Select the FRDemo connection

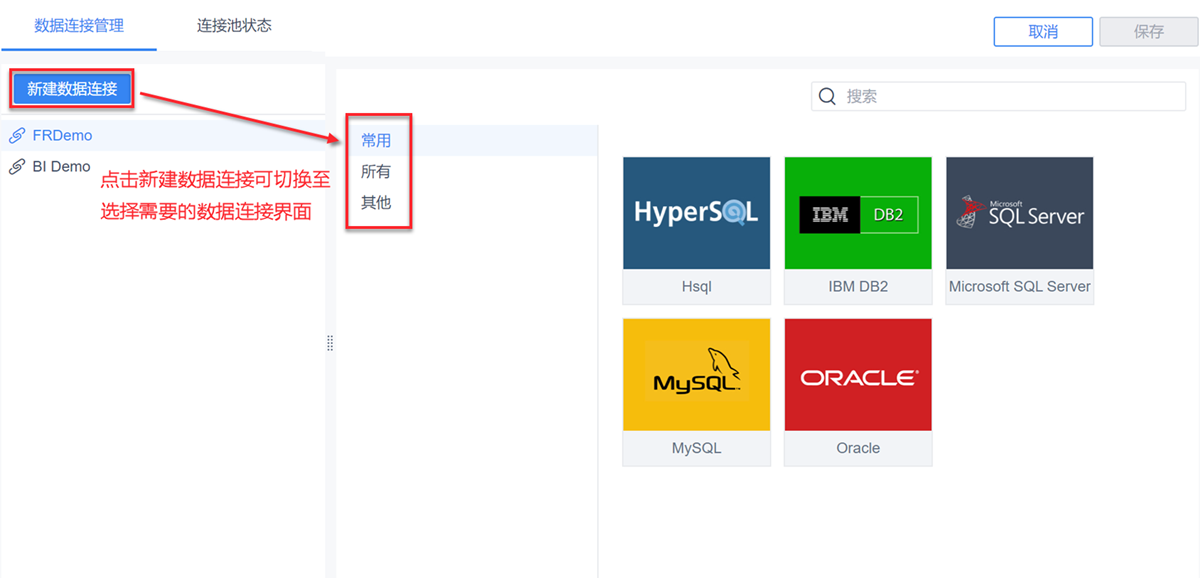coord(163,135)
